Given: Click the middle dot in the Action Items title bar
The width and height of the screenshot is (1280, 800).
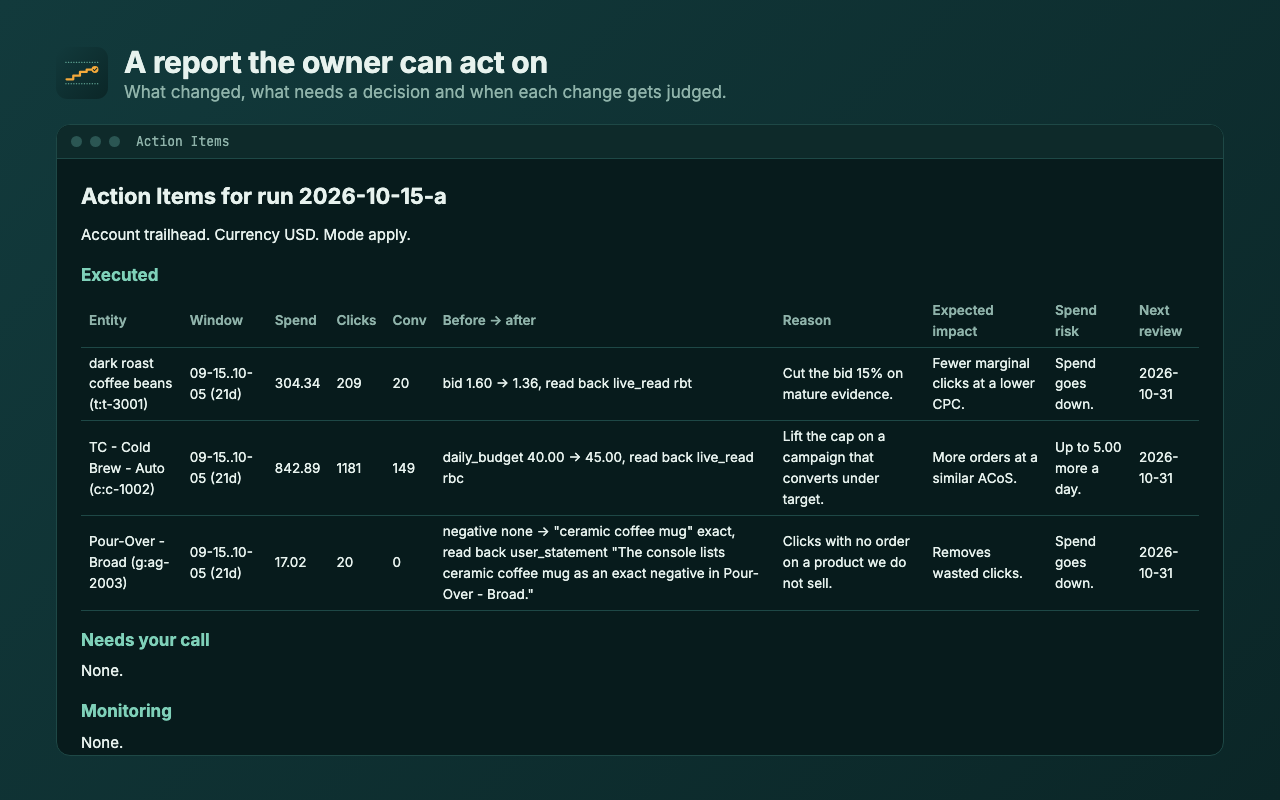Looking at the screenshot, I should point(95,142).
